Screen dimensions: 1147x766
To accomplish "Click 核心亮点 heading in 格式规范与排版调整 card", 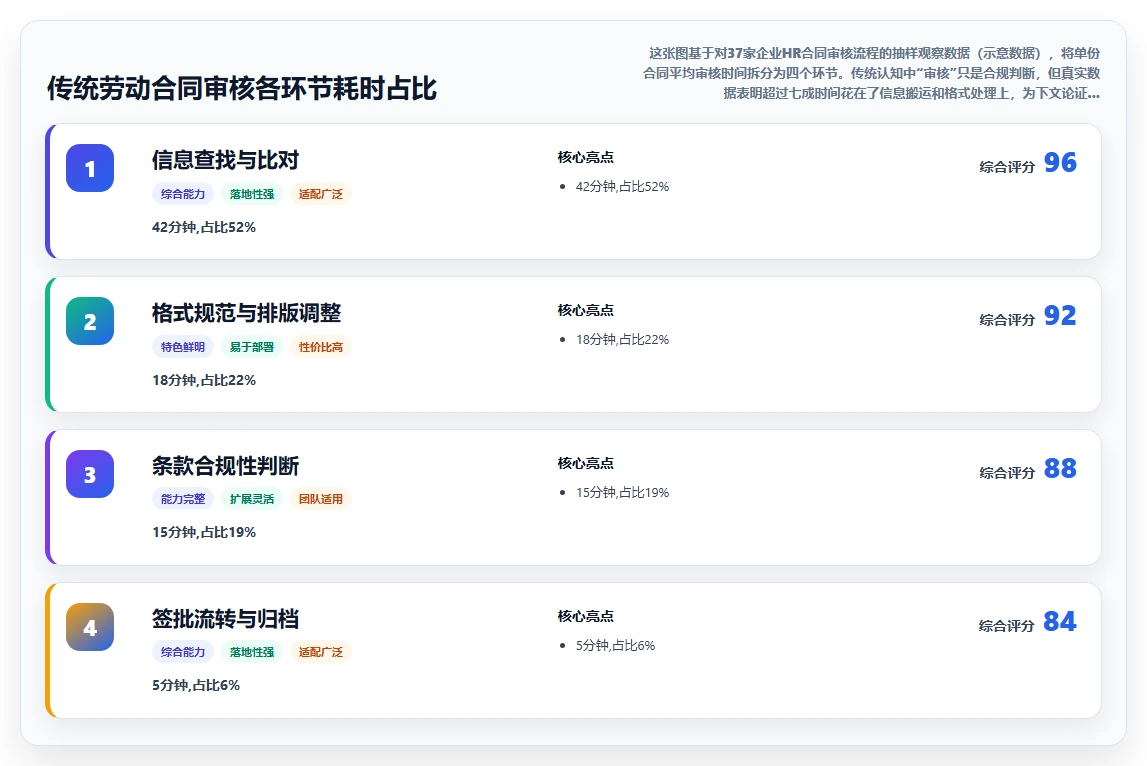I will [x=585, y=310].
